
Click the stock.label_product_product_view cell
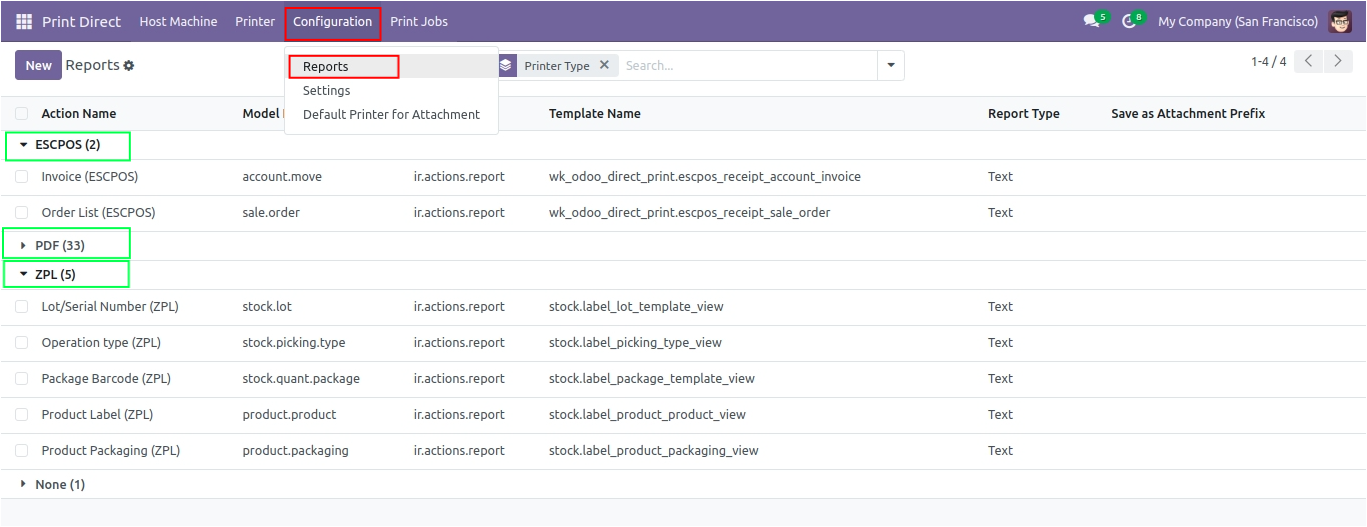647,415
